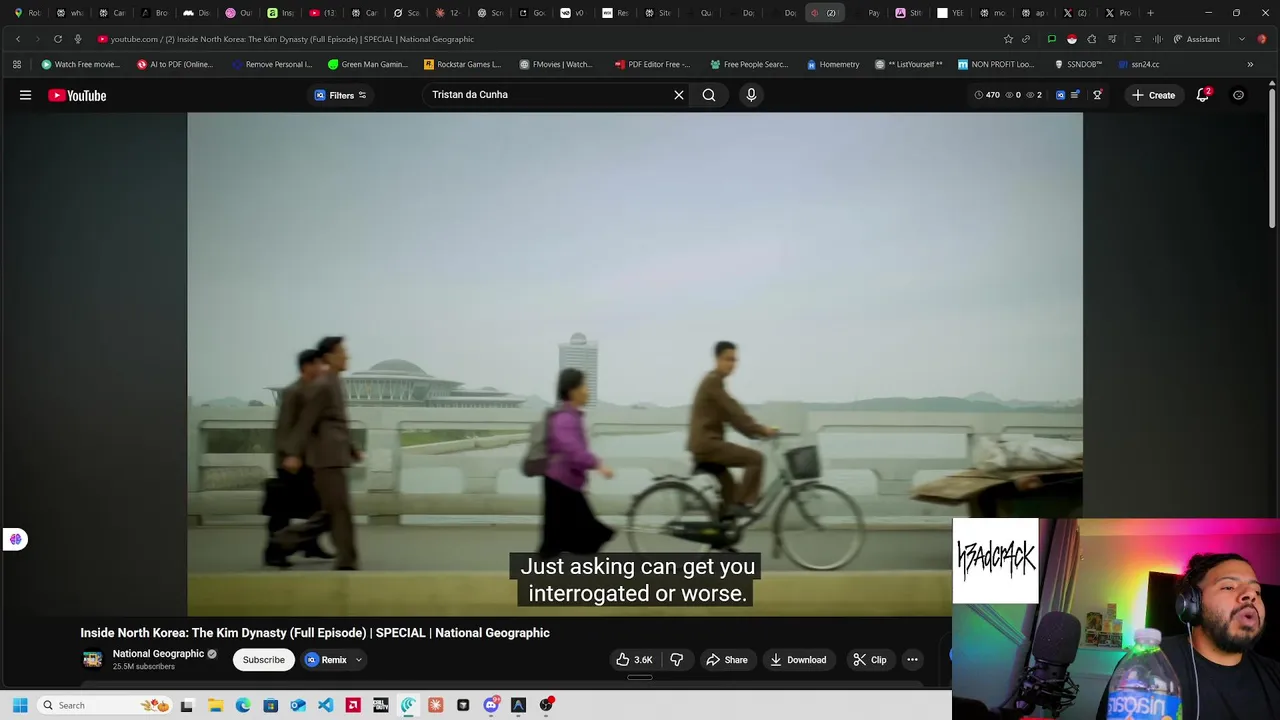Open the Homemetry bookmark
Image resolution: width=1280 pixels, height=720 pixels.
pos(833,64)
